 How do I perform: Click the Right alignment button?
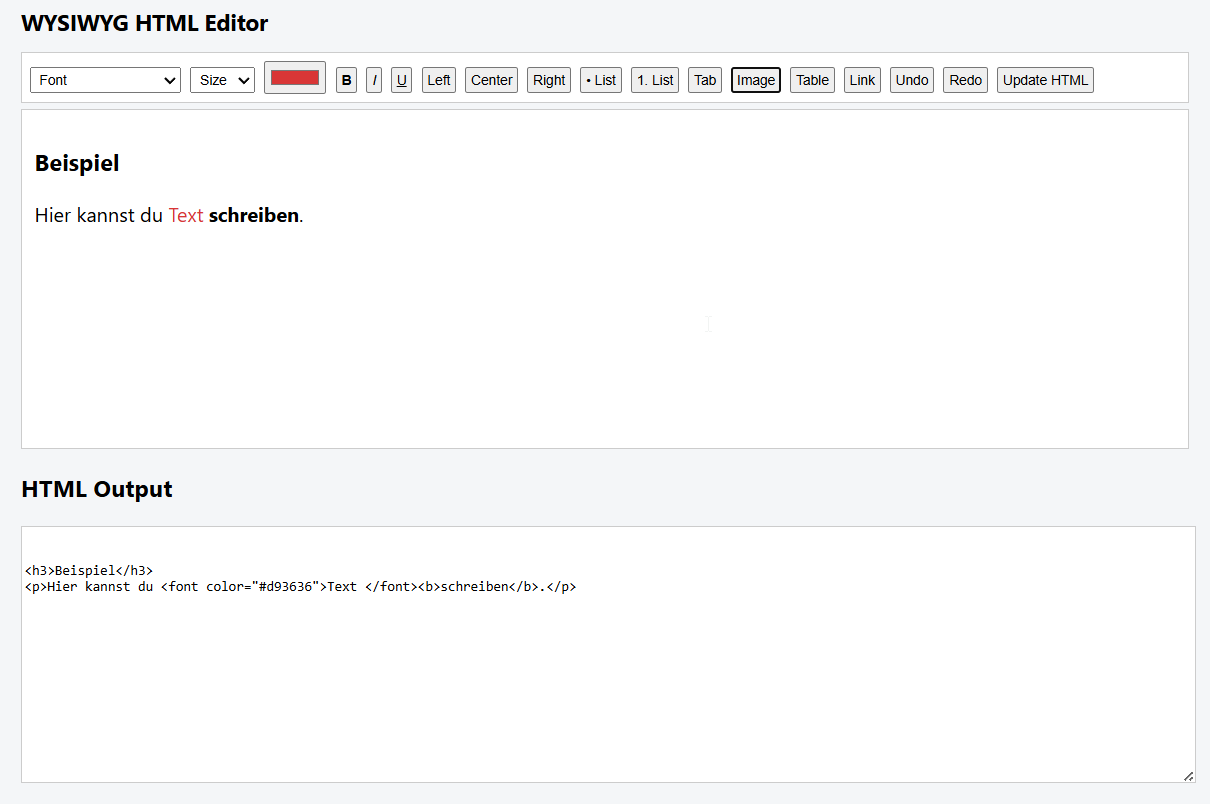point(549,80)
